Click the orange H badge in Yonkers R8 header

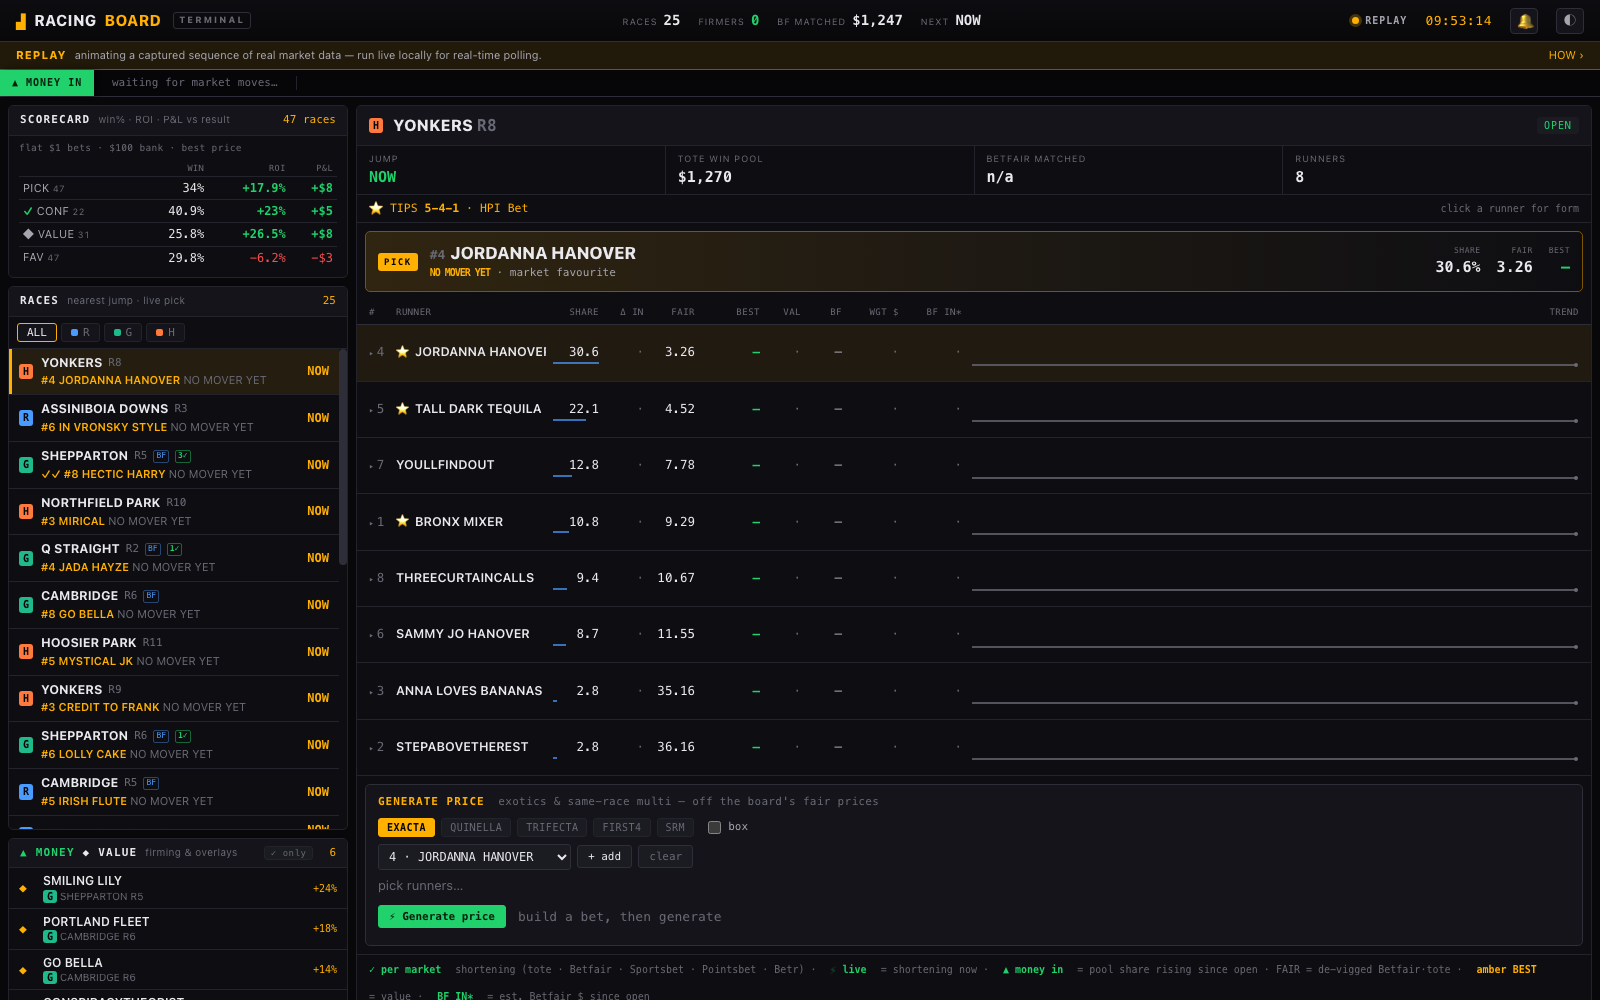tap(376, 126)
